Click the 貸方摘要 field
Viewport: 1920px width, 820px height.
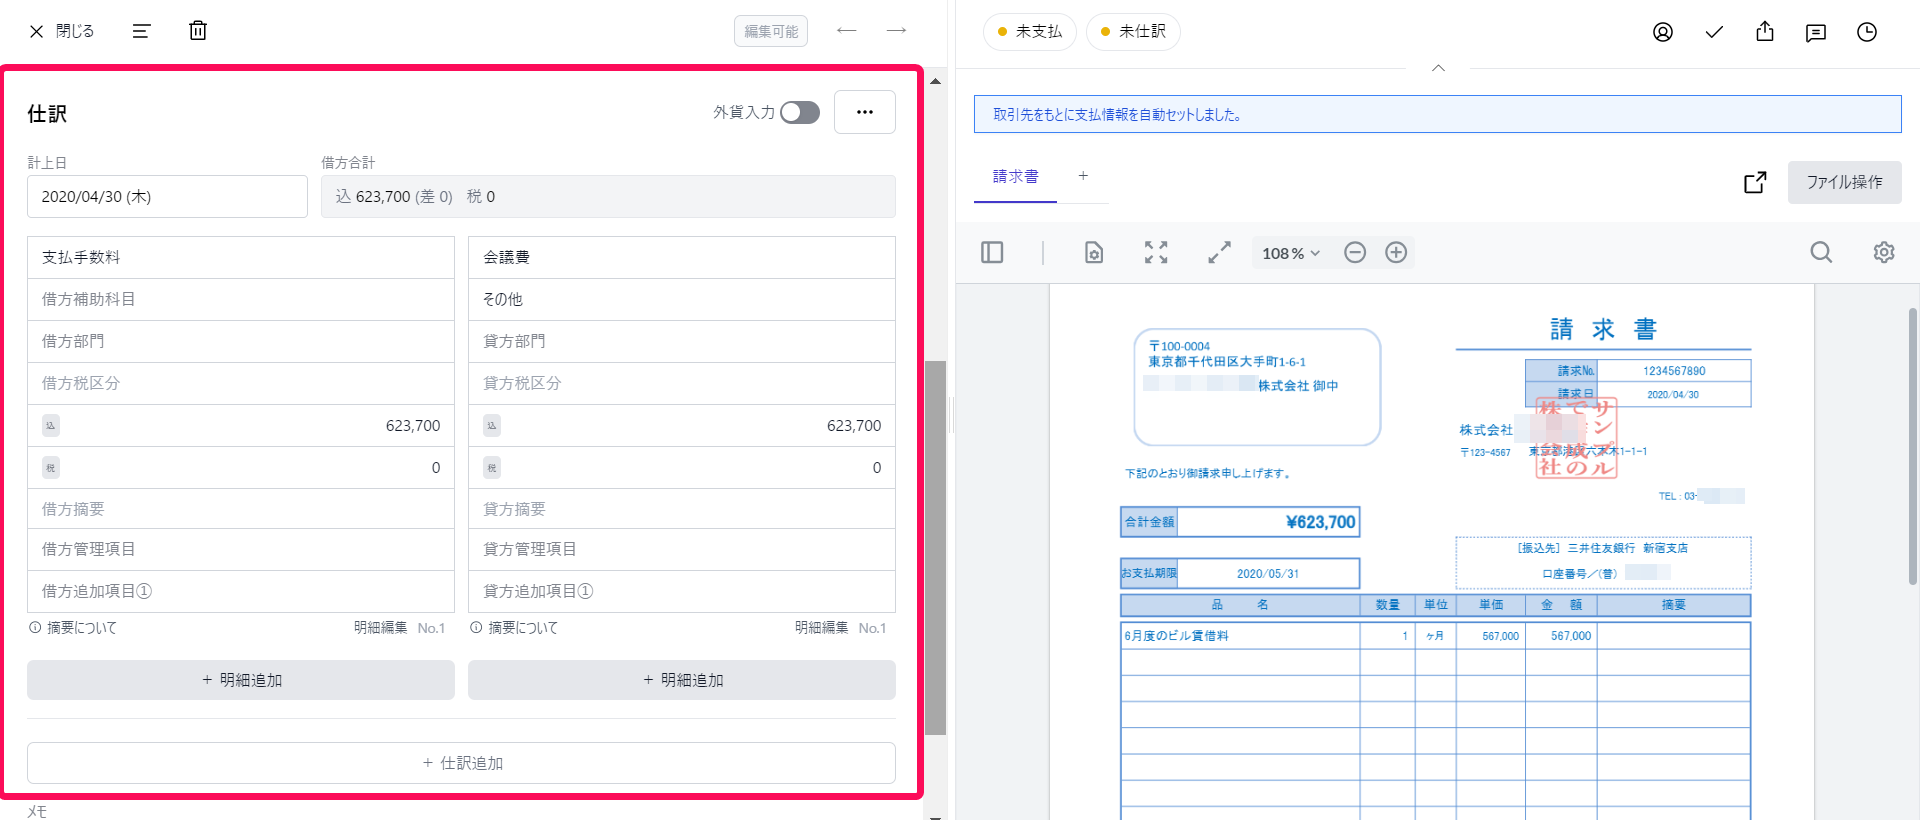[682, 509]
